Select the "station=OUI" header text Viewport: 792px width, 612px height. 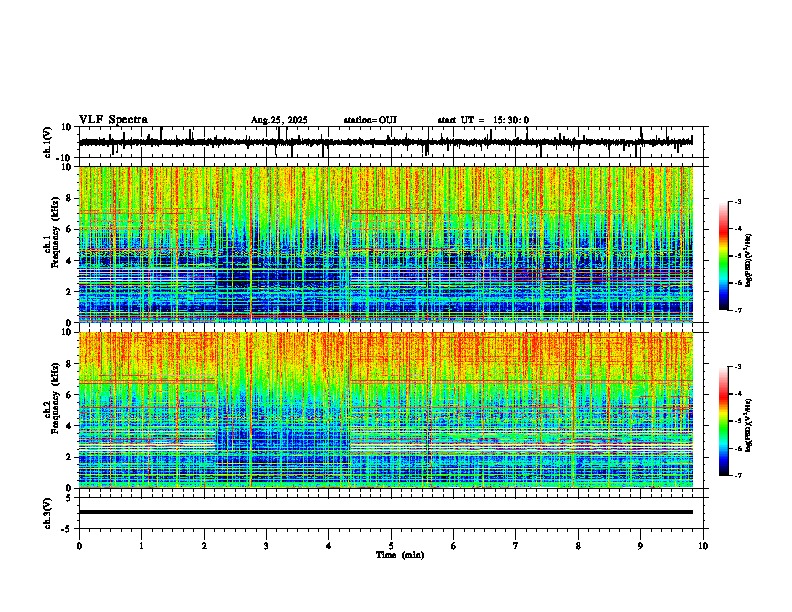click(370, 120)
